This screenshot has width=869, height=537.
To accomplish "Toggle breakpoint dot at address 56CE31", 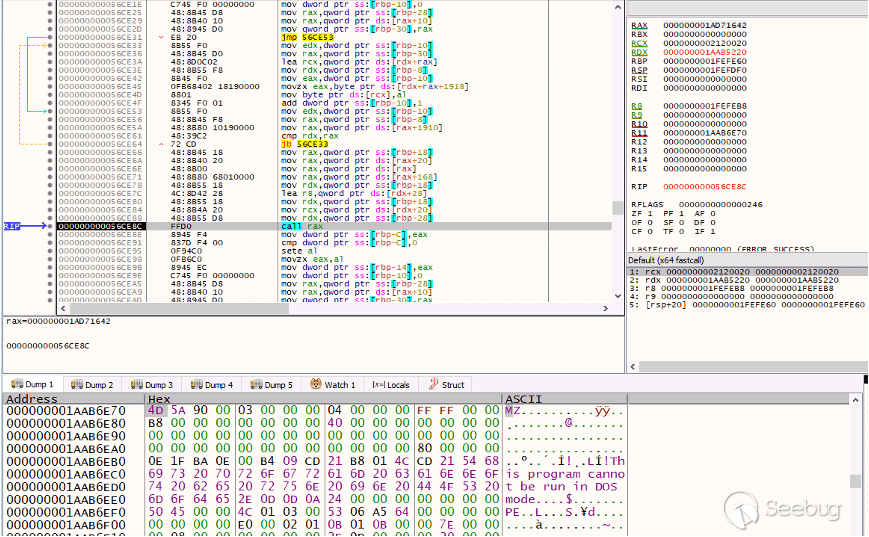I will coord(50,37).
